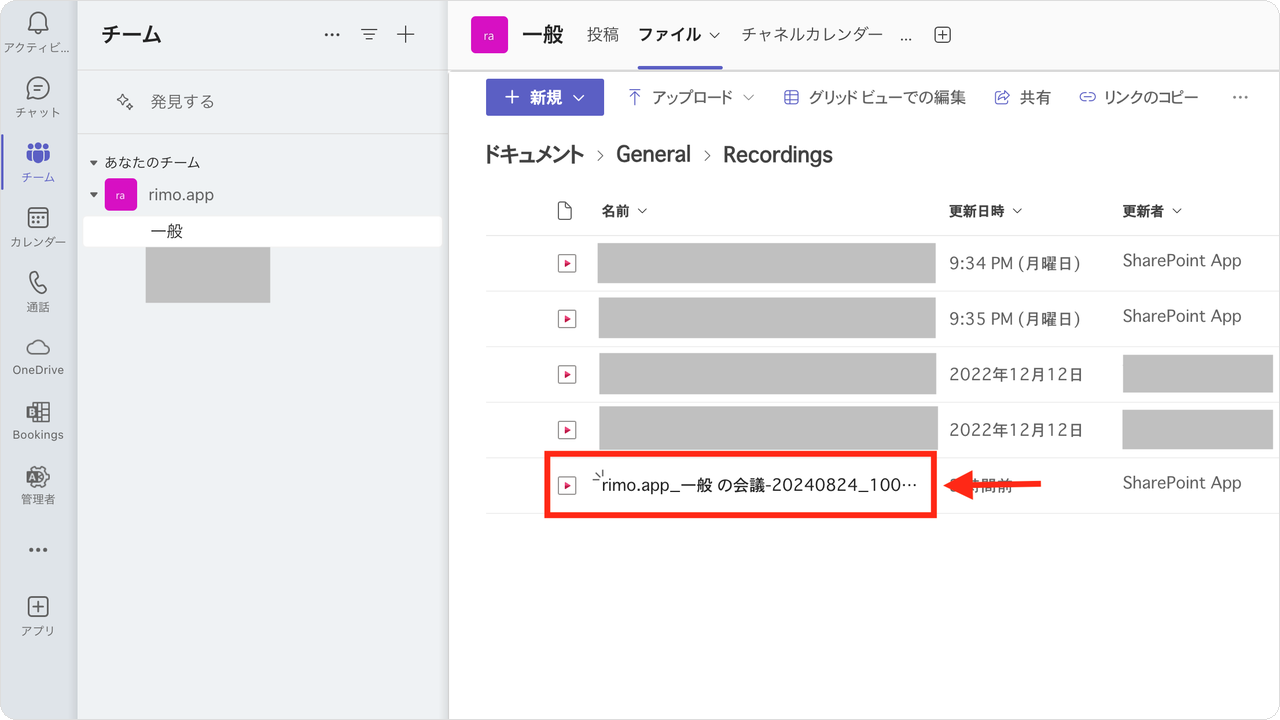
Task: Open the Activity bell icon
Action: pos(38,24)
